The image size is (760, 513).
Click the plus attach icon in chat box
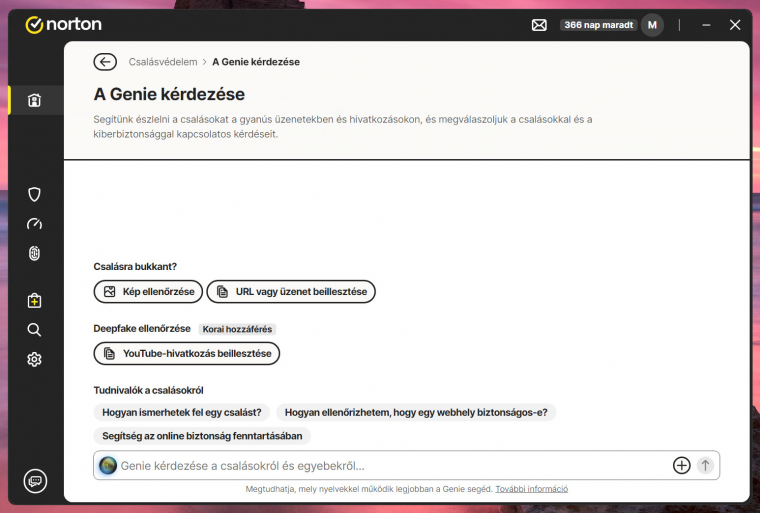point(681,465)
